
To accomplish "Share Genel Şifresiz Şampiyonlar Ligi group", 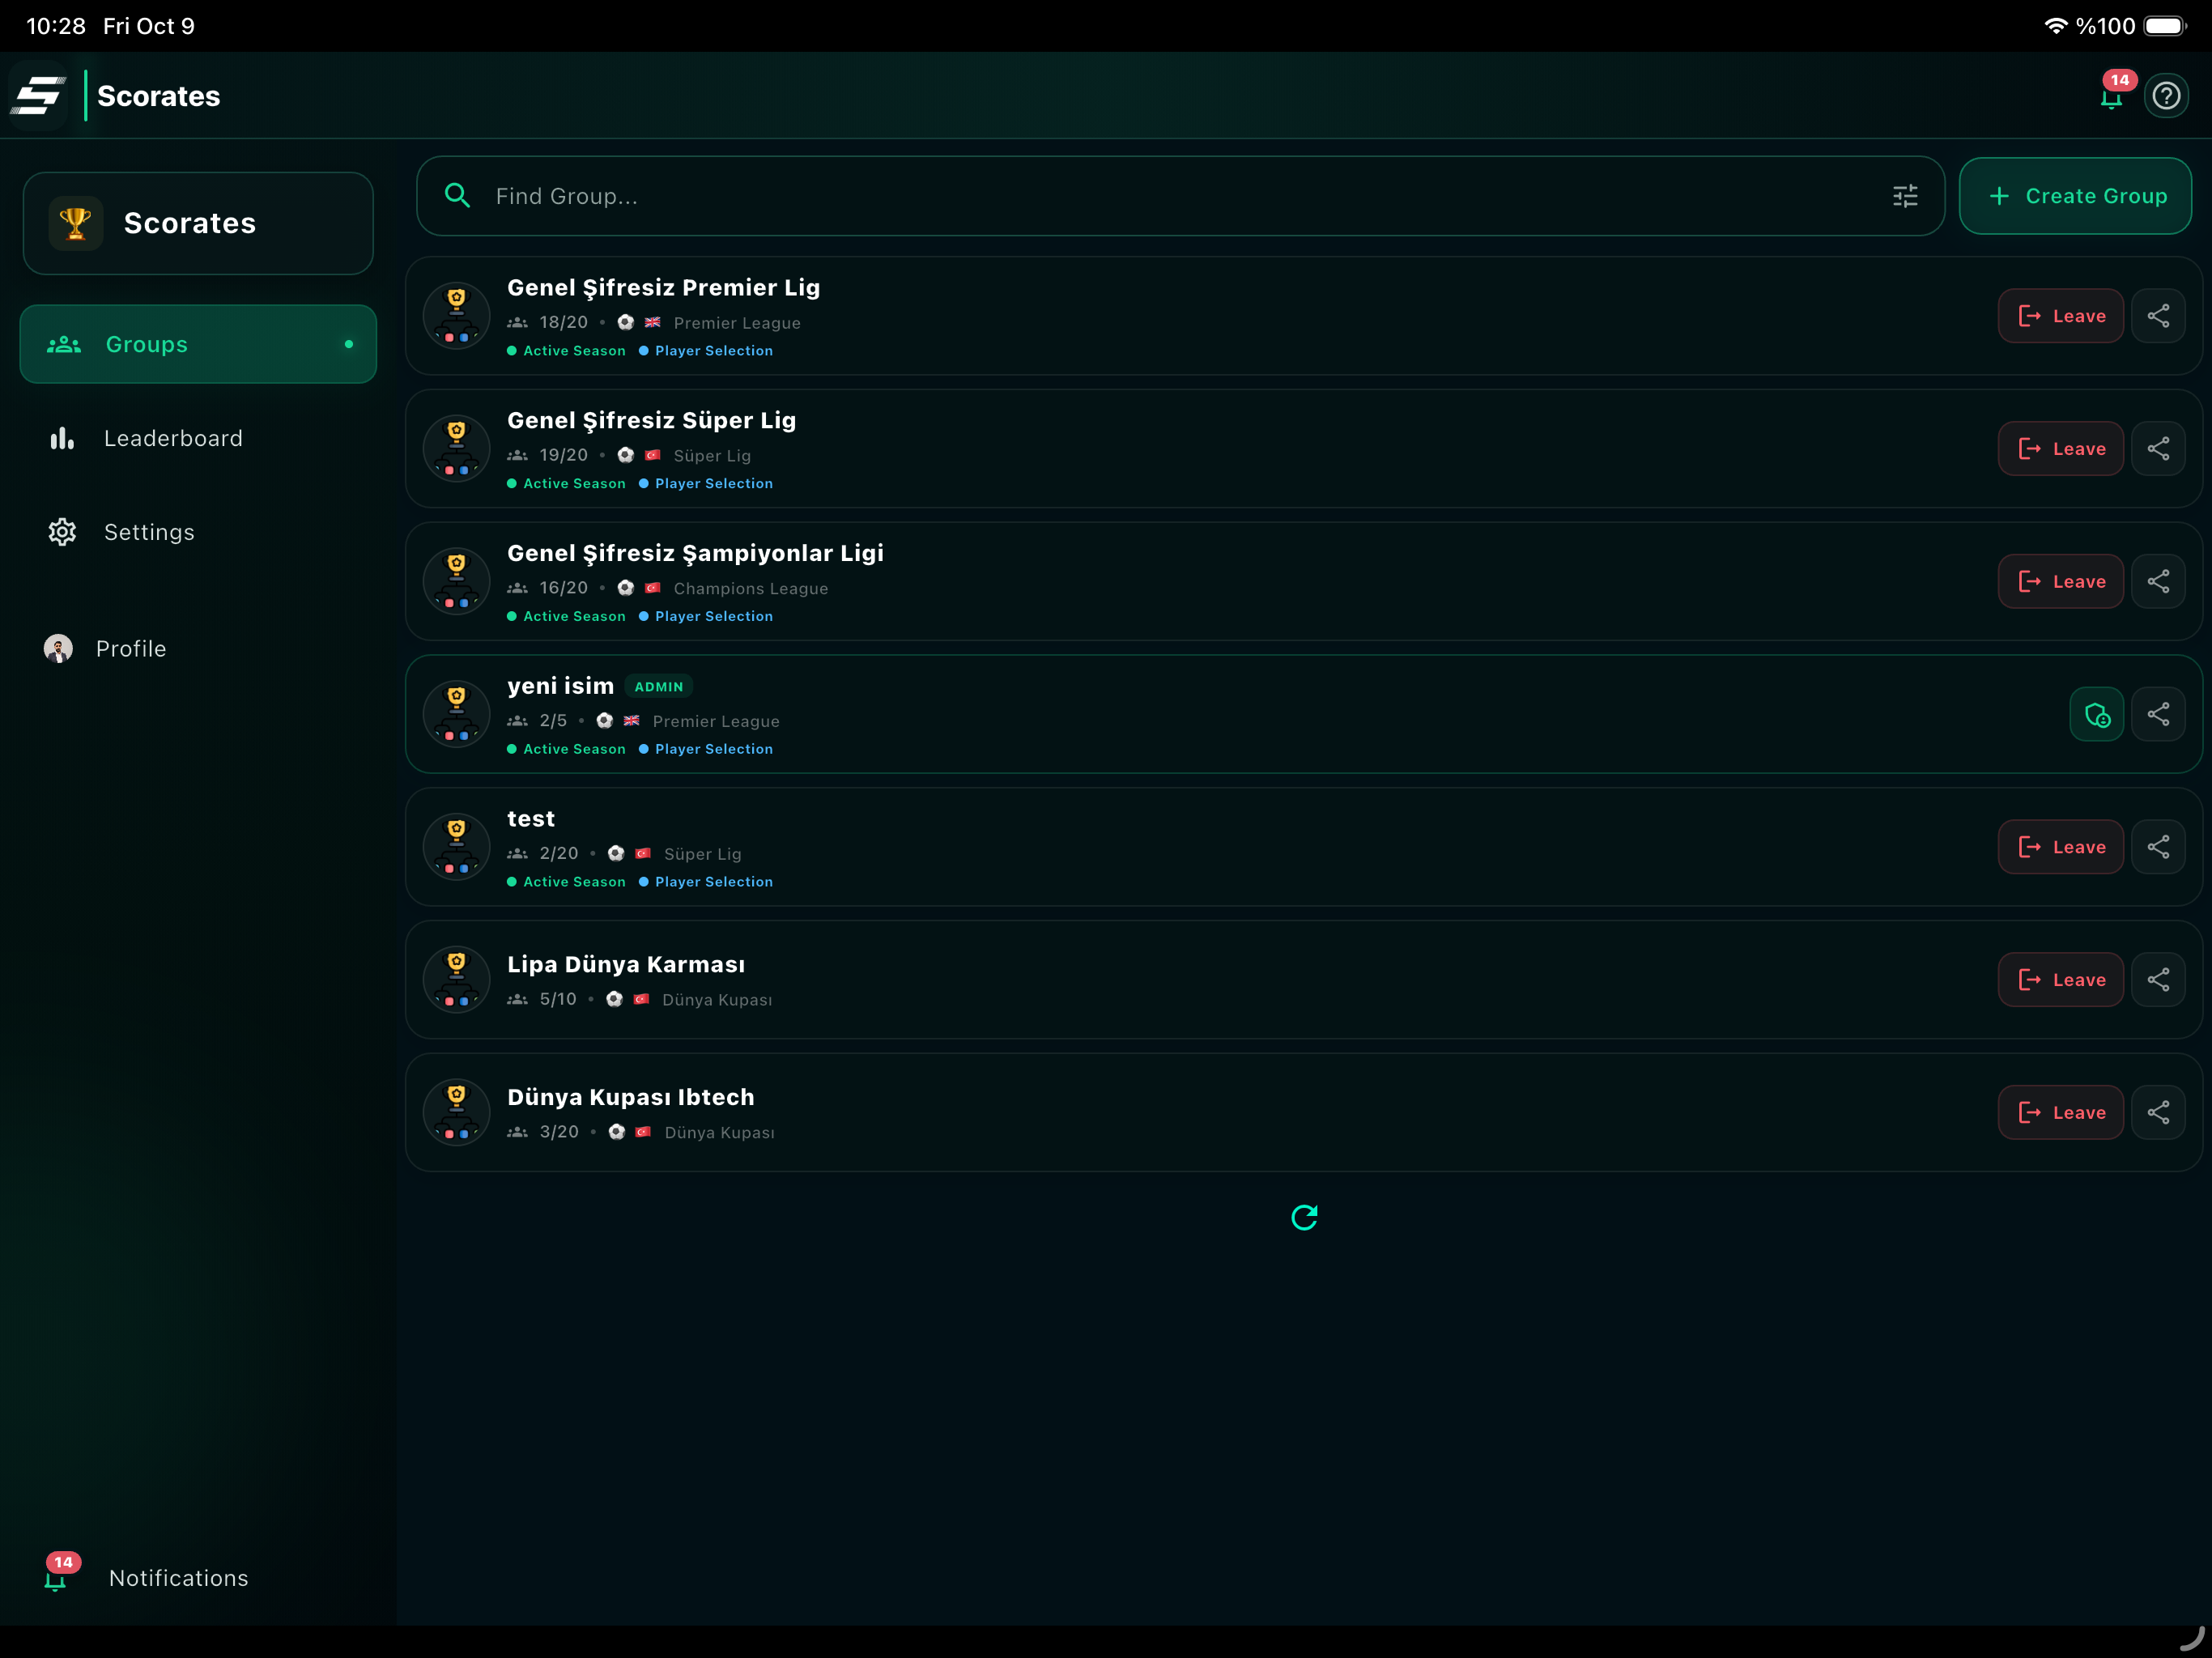I will tap(2158, 582).
